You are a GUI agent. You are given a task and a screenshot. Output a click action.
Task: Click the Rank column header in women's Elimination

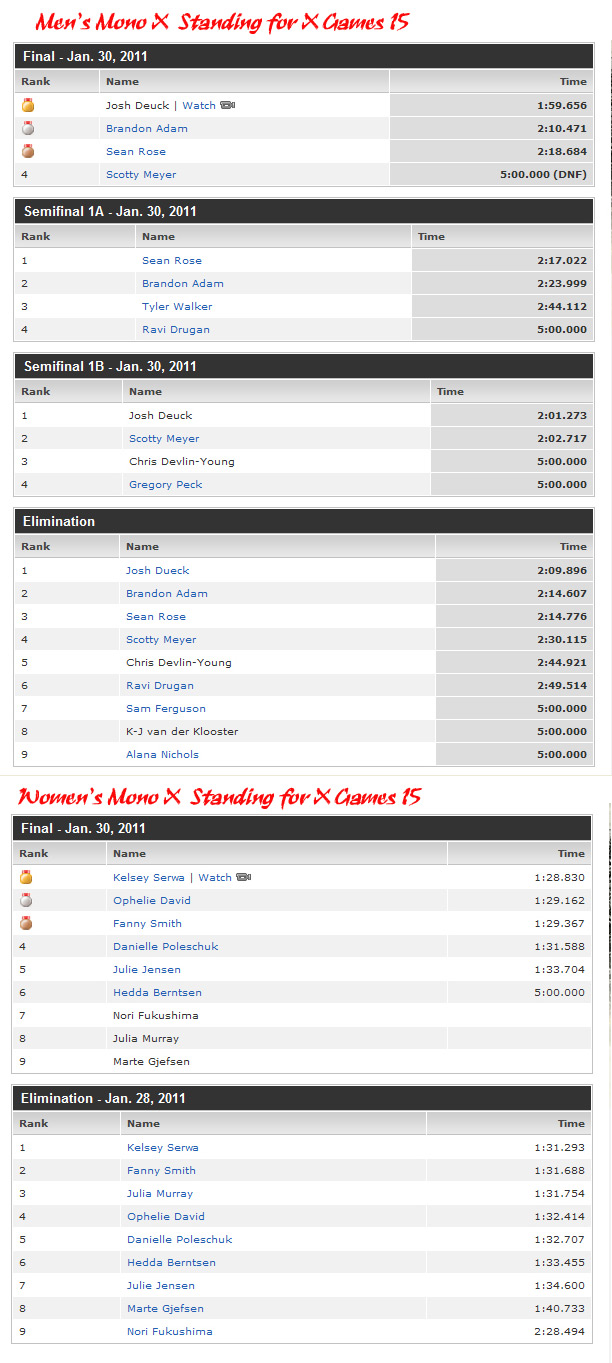pyautogui.click(x=34, y=1124)
